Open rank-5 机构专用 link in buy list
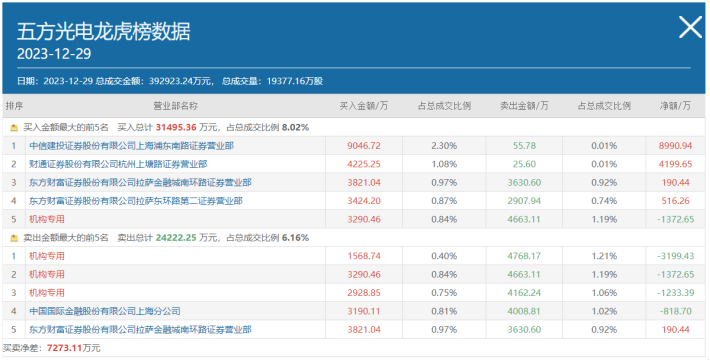 (47, 219)
